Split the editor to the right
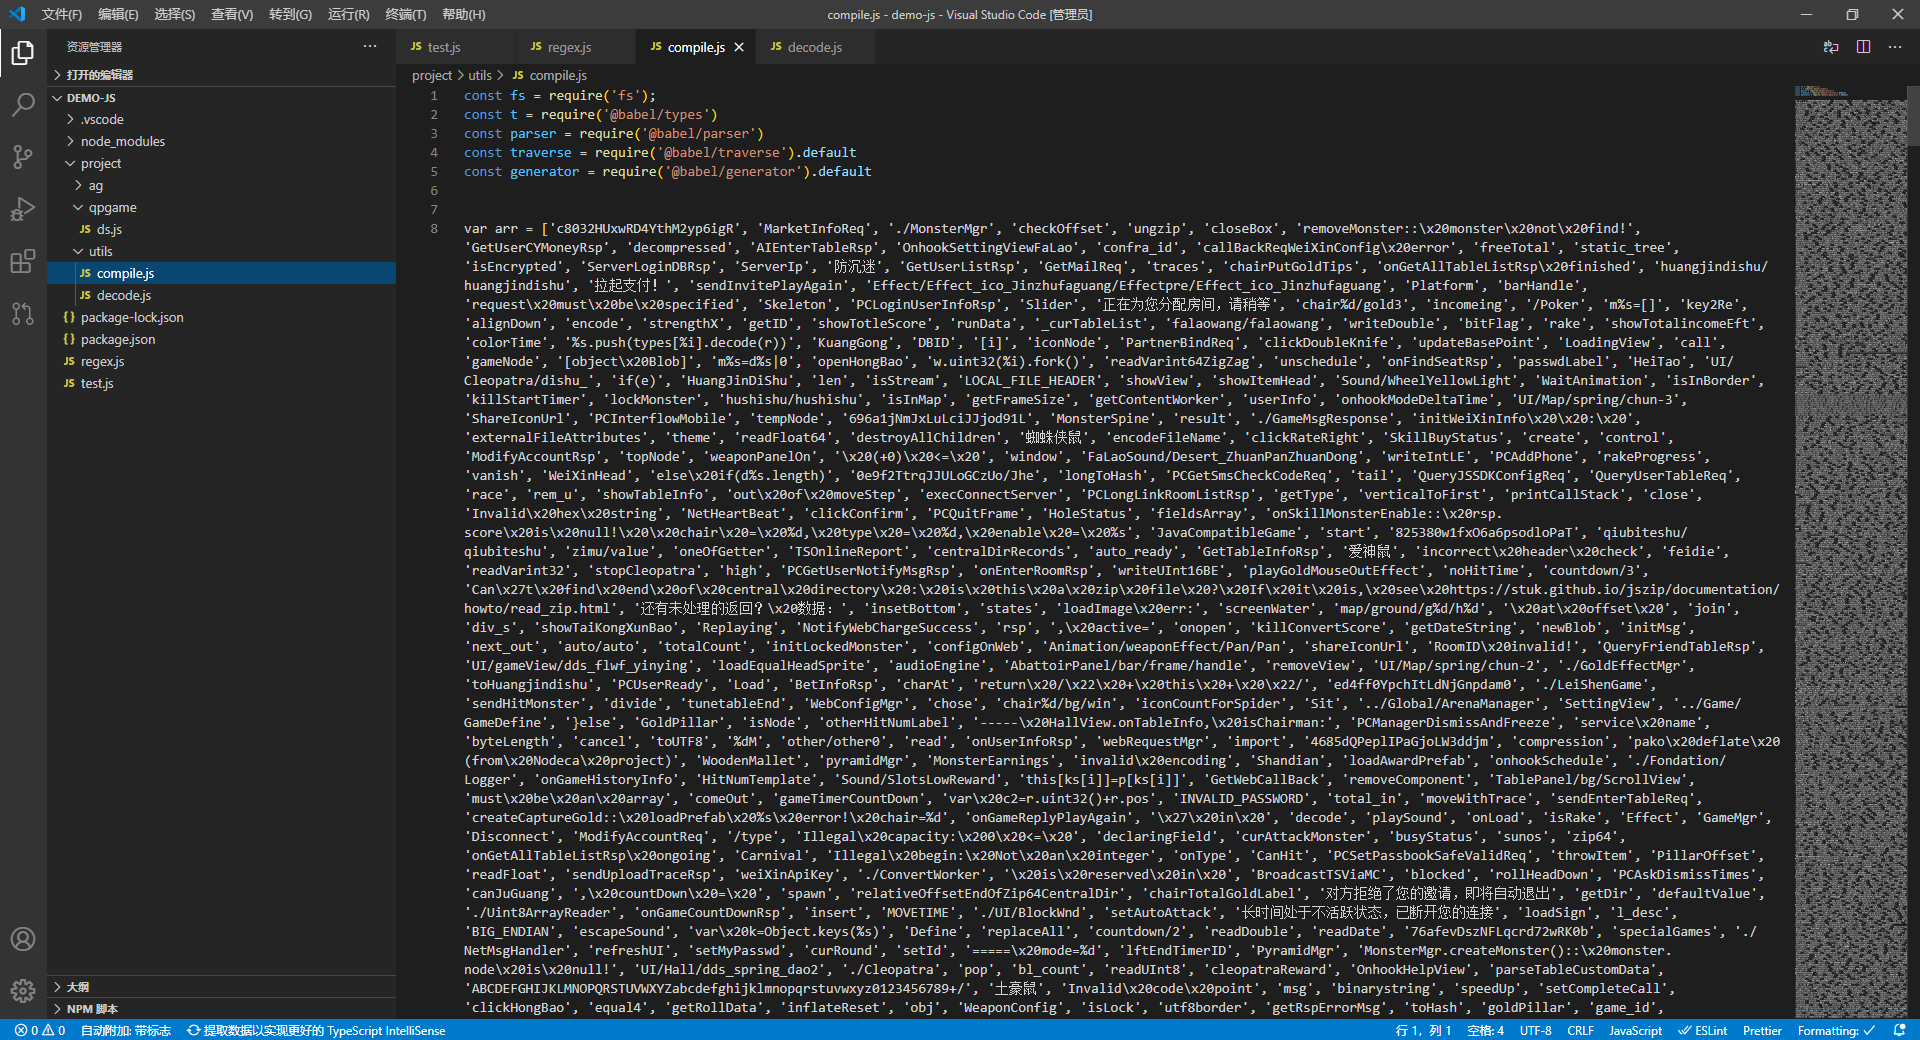The width and height of the screenshot is (1920, 1040). pos(1863,47)
